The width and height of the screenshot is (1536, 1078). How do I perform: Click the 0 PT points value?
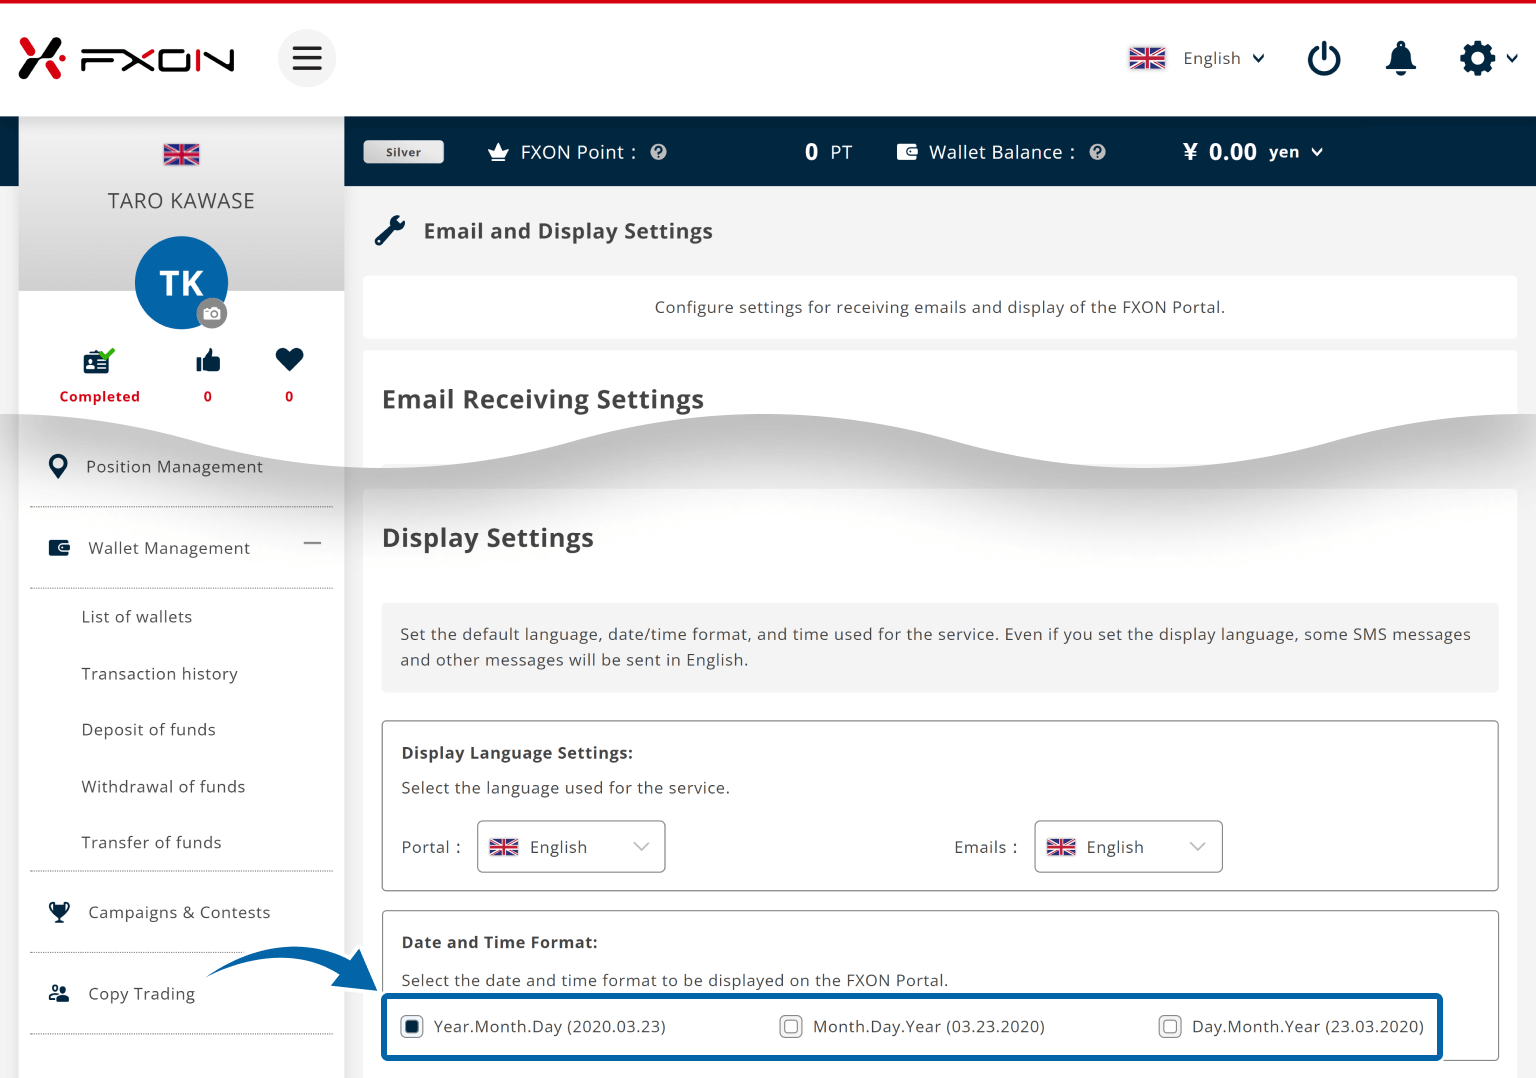click(828, 152)
